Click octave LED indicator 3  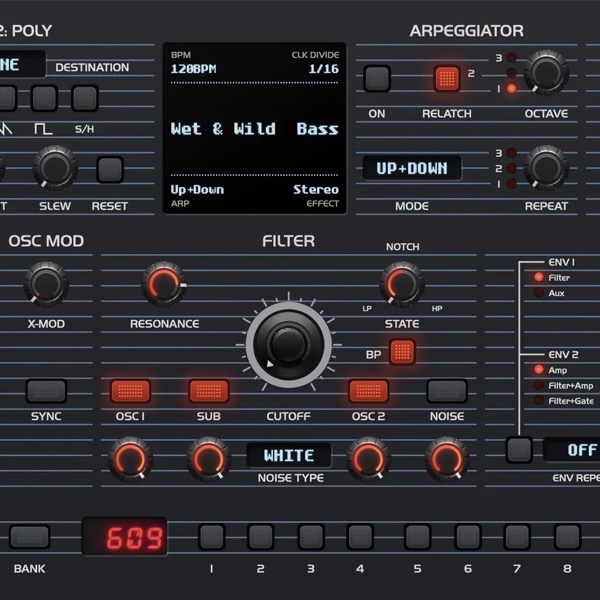511,58
